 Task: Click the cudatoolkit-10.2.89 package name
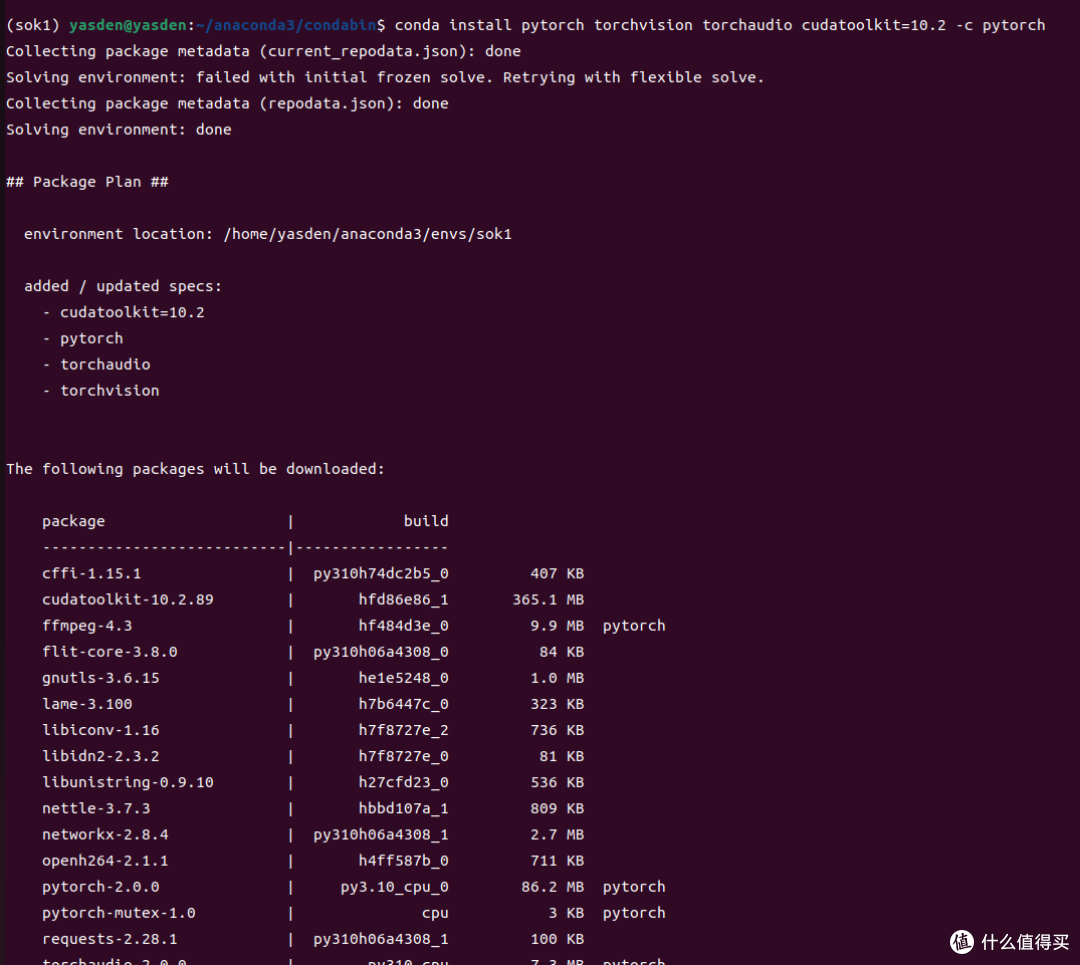click(x=127, y=600)
